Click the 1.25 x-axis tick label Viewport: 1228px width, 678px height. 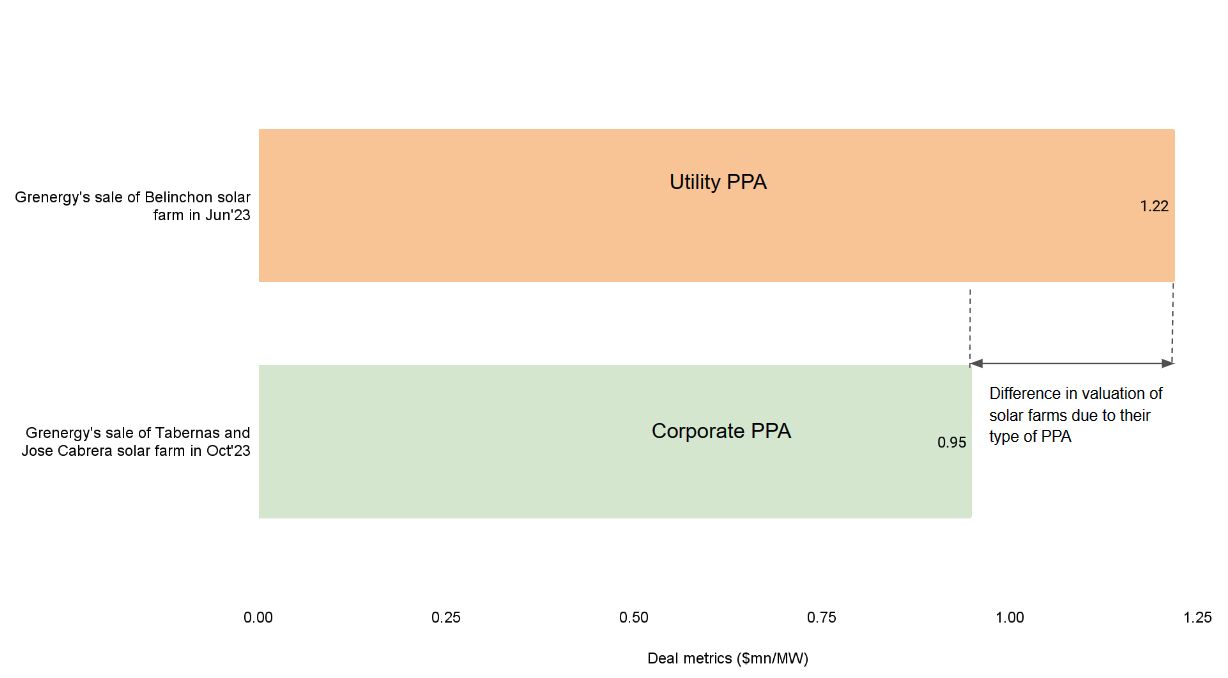pos(1197,618)
